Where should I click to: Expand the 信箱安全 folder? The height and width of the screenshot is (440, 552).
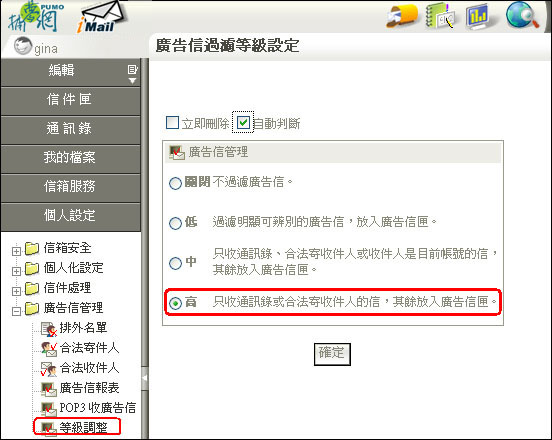(16, 251)
